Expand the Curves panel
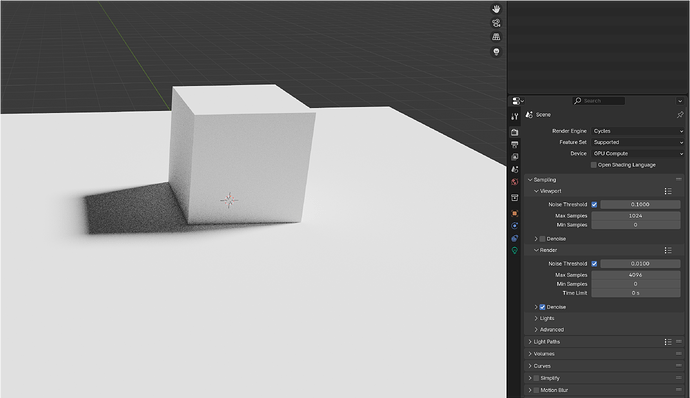This screenshot has height=398, width=690. click(530, 366)
